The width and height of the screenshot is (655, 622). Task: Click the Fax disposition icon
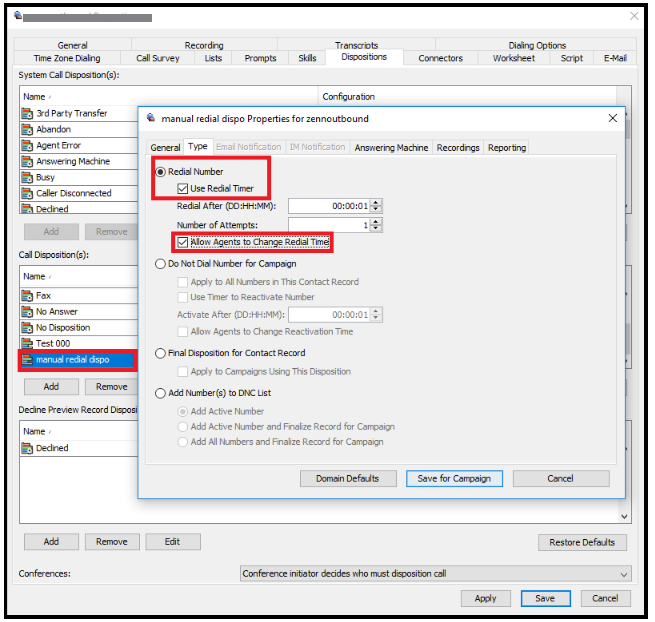point(27,296)
